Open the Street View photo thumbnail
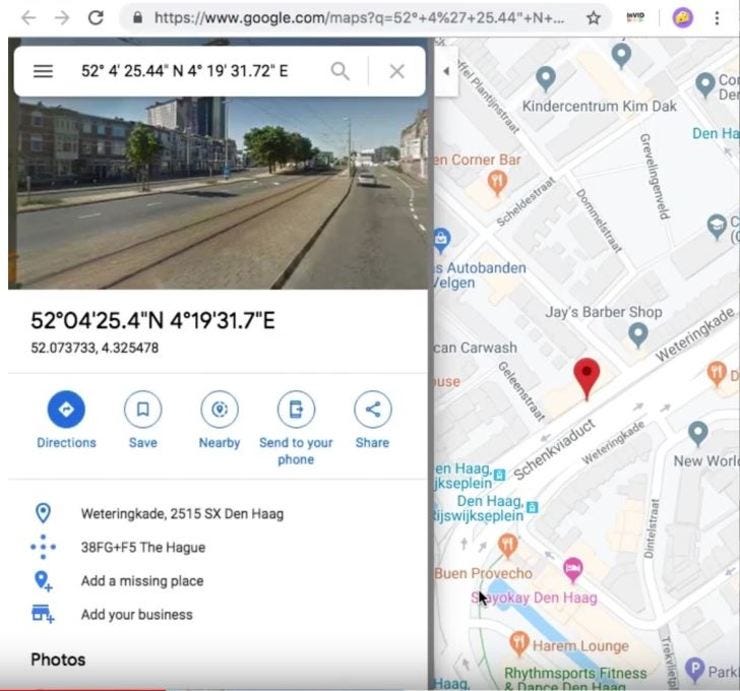The height and width of the screenshot is (691, 740). (218, 192)
